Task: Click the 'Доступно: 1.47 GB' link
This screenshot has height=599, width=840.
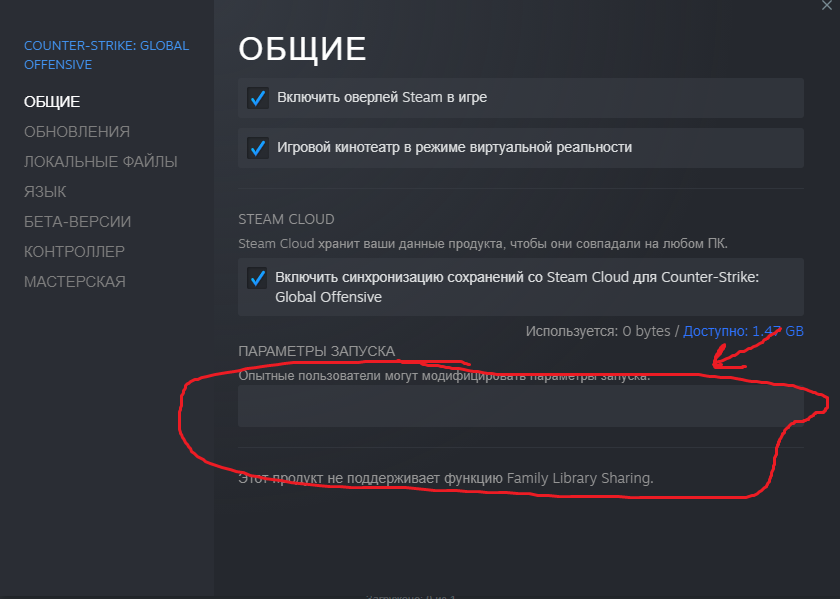Action: click(x=743, y=331)
